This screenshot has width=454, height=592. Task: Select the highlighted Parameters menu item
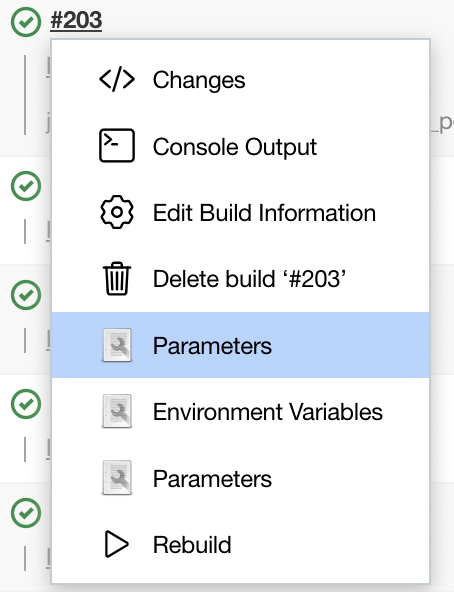coord(241,345)
